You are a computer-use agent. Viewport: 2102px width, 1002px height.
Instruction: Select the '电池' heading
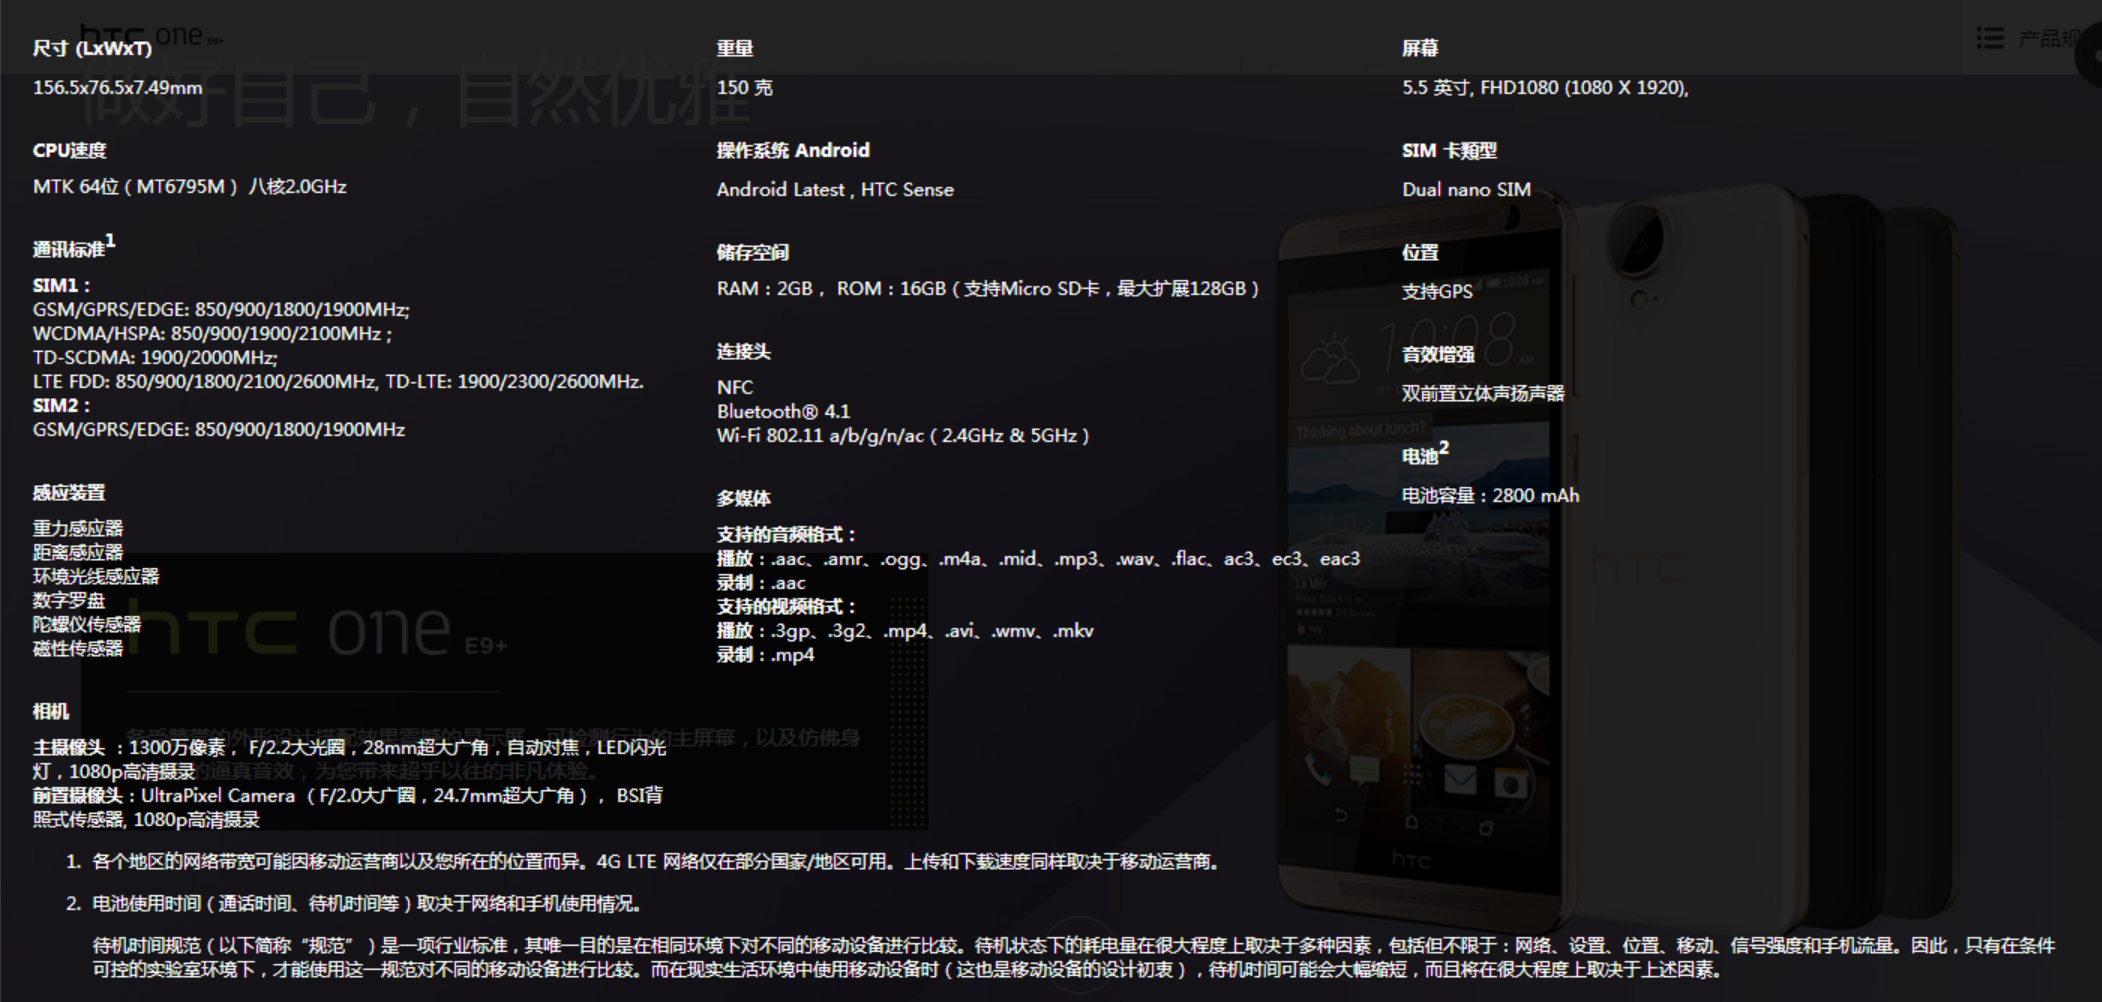click(x=1425, y=453)
